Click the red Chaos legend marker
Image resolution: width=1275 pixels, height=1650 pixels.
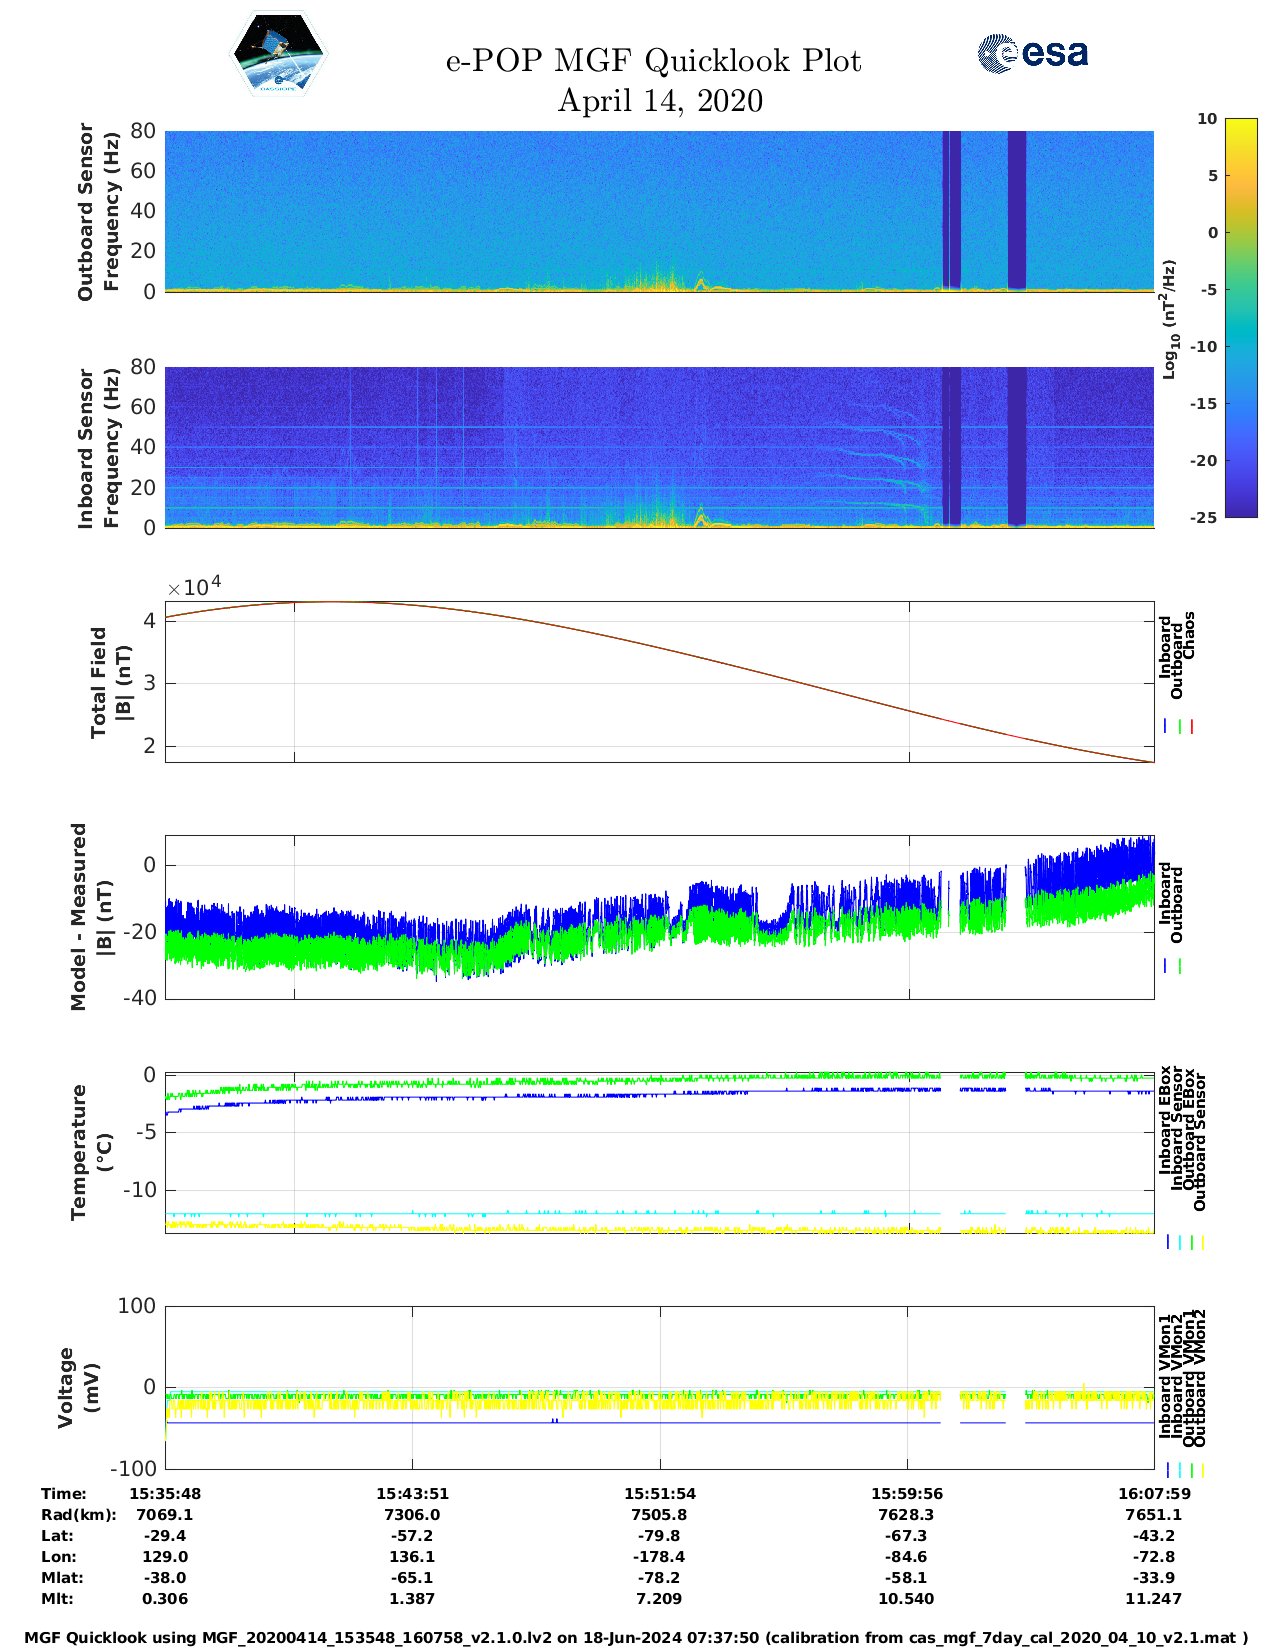point(1192,727)
